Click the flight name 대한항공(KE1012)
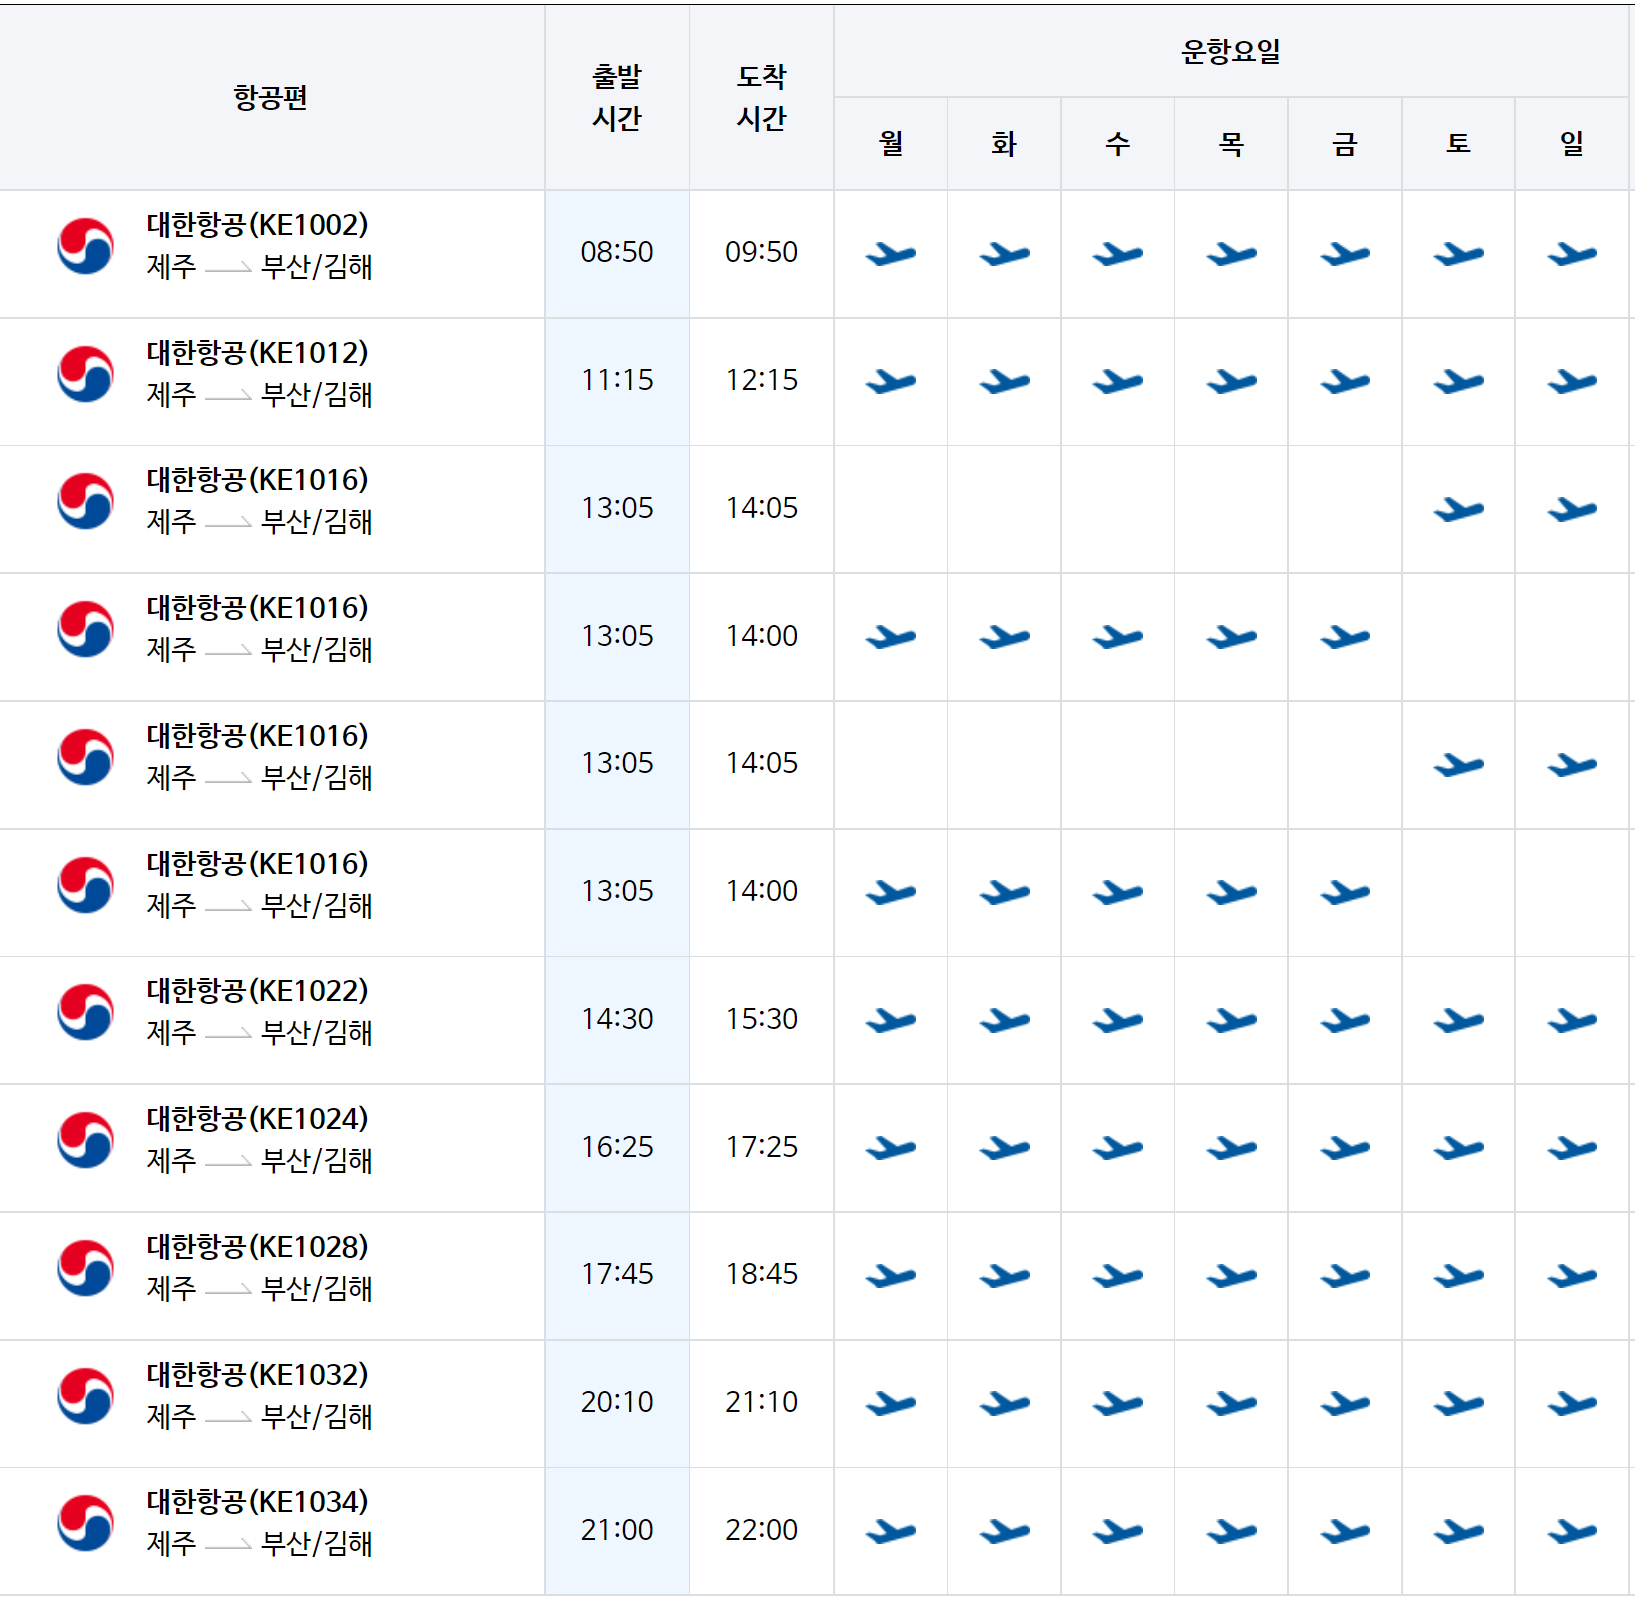1635x1603 pixels. 258,353
